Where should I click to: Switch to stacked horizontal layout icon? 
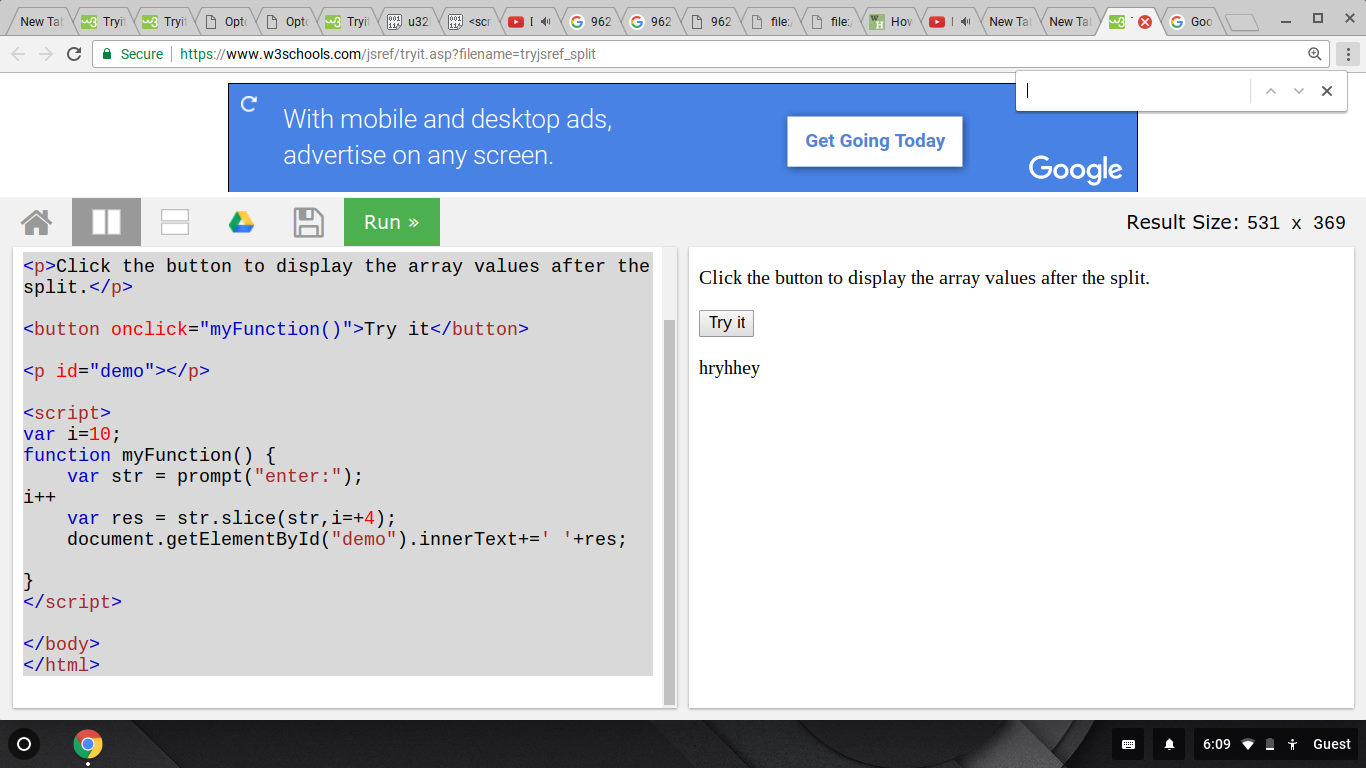point(175,222)
